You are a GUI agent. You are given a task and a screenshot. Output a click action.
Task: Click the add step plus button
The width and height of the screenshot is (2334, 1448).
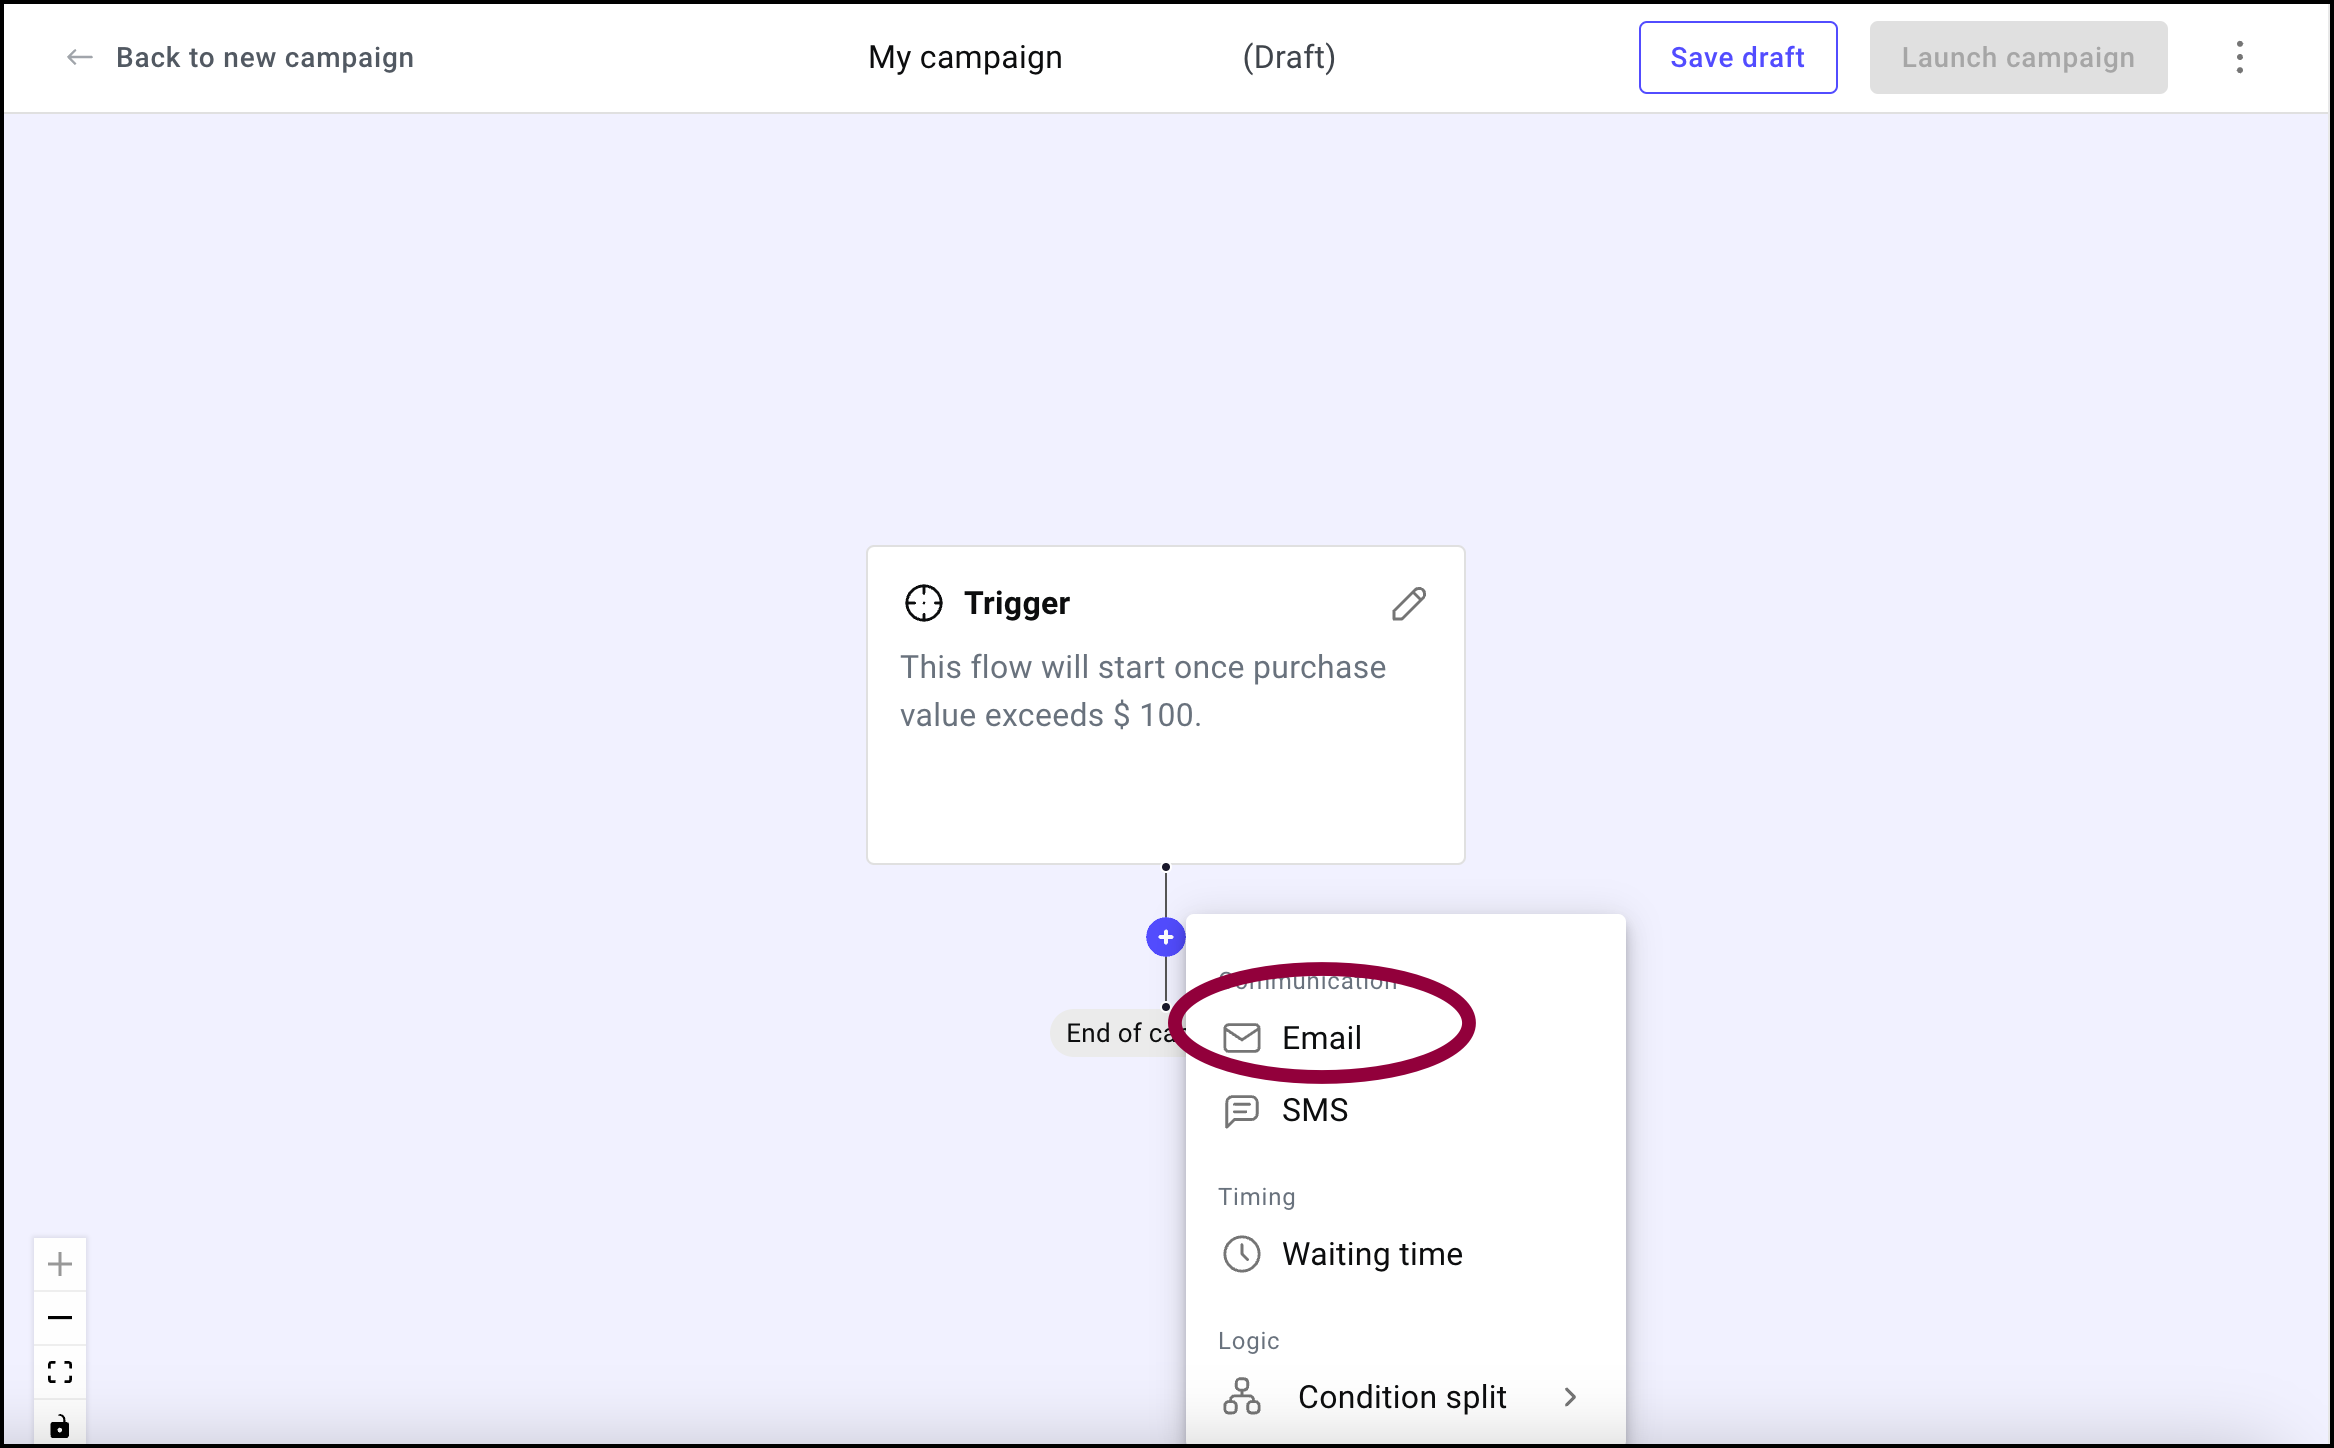pyautogui.click(x=1166, y=936)
